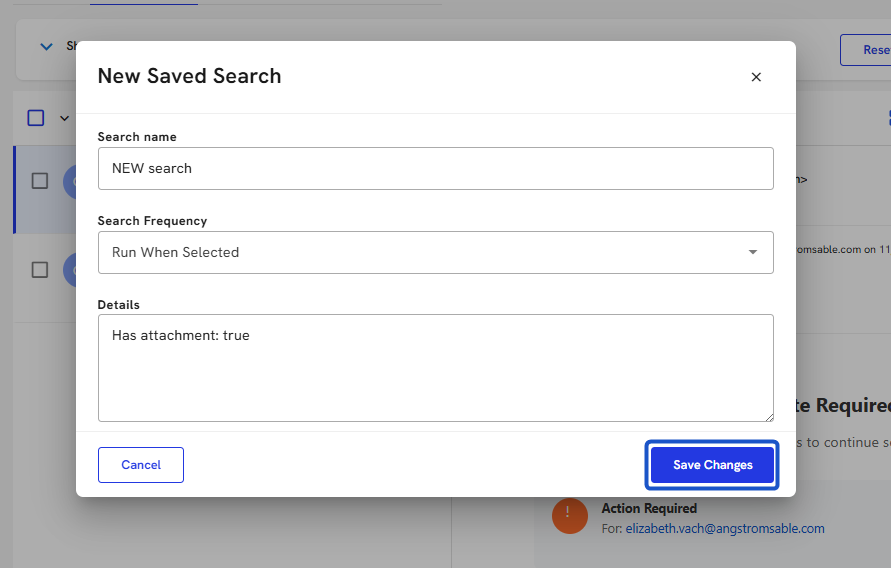891x568 pixels.
Task: Click the second message's sender avatar
Action: pyautogui.click(x=69, y=270)
